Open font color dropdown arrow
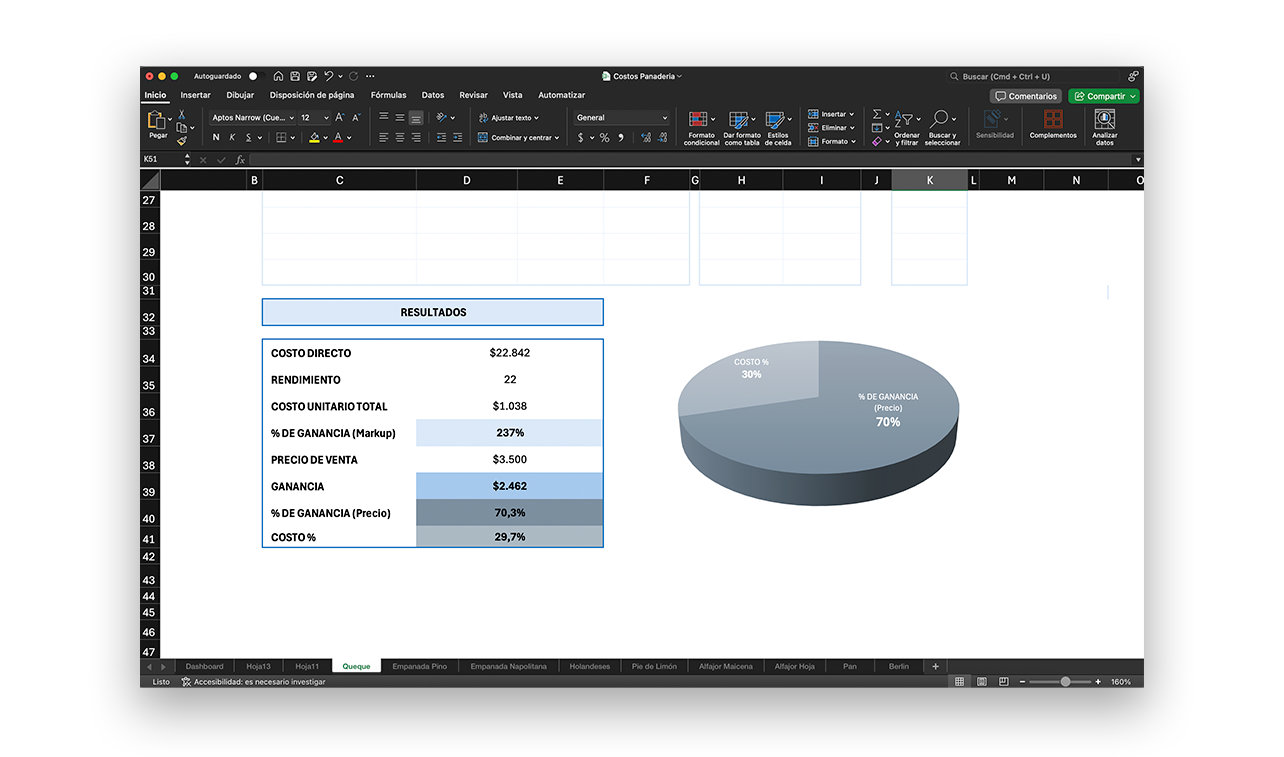This screenshot has height=757, width=1284. tap(348, 138)
